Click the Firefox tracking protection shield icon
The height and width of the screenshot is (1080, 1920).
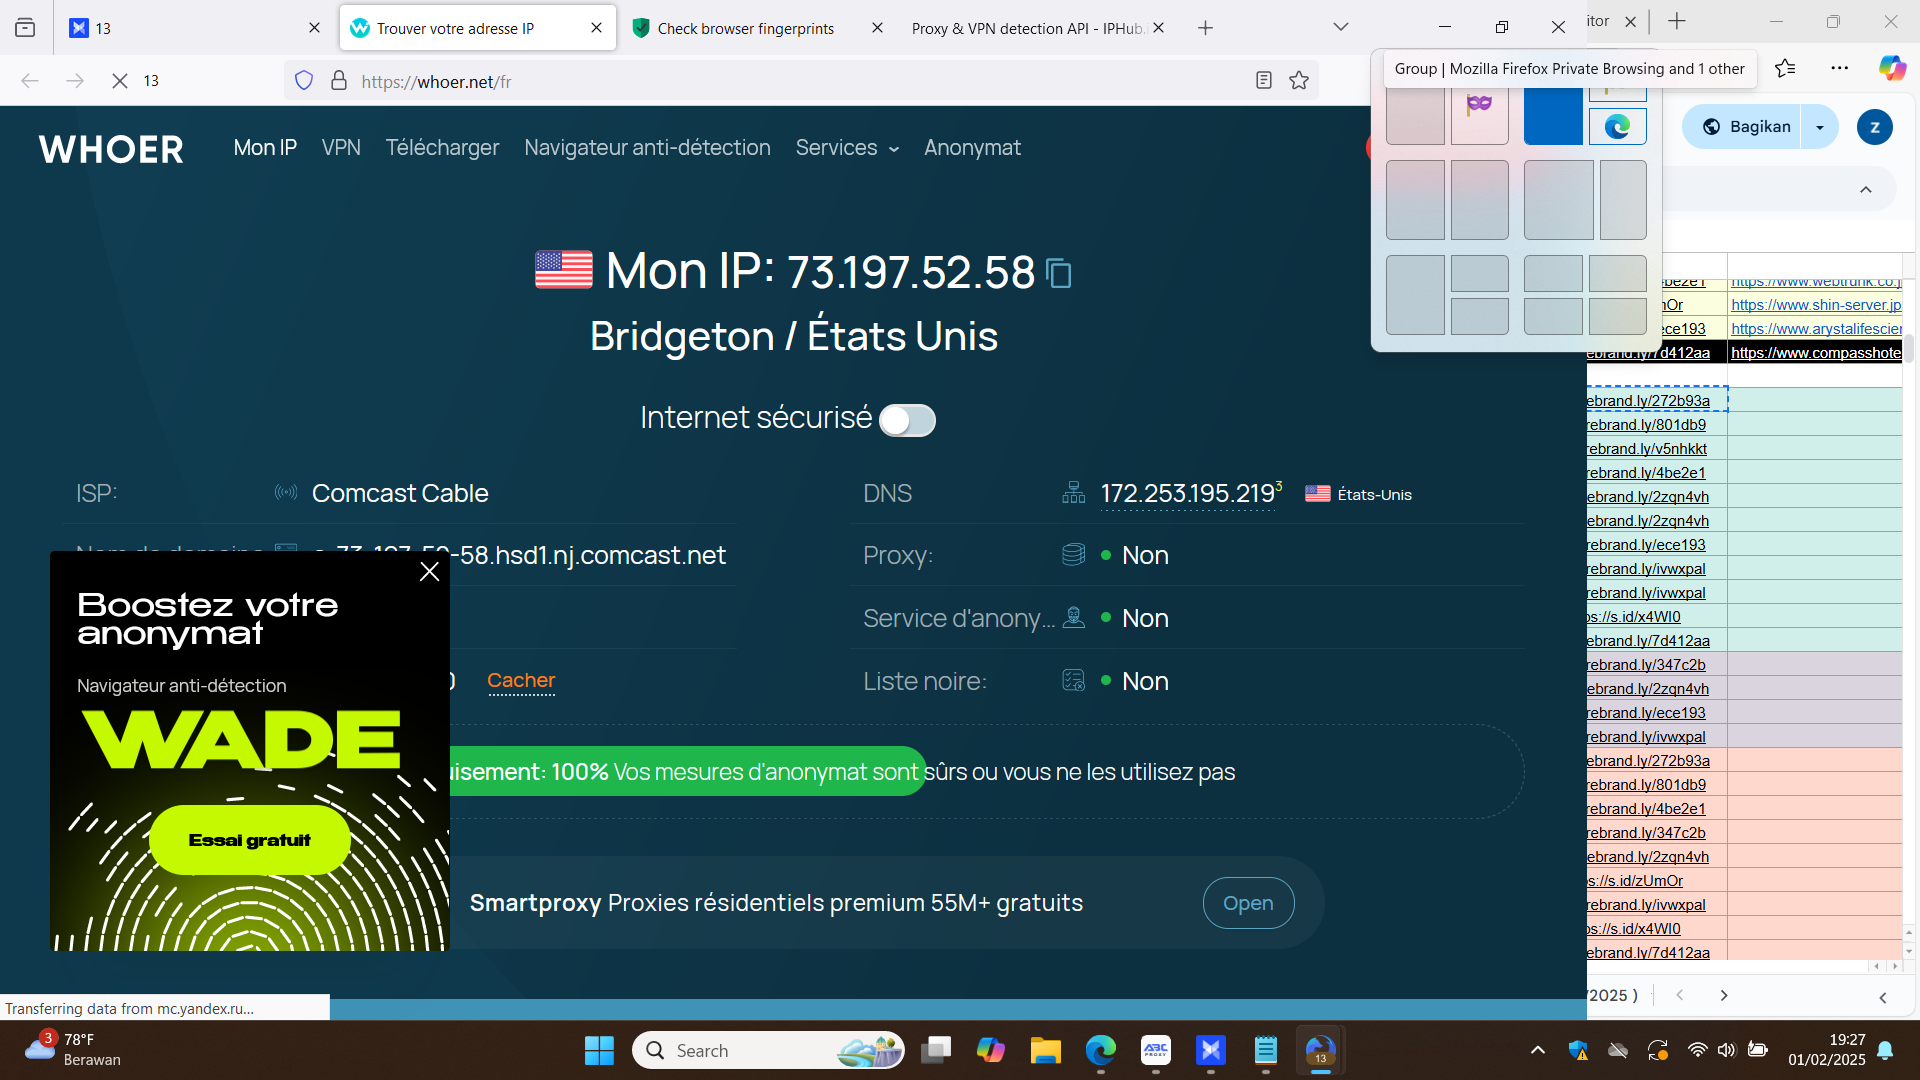point(304,81)
